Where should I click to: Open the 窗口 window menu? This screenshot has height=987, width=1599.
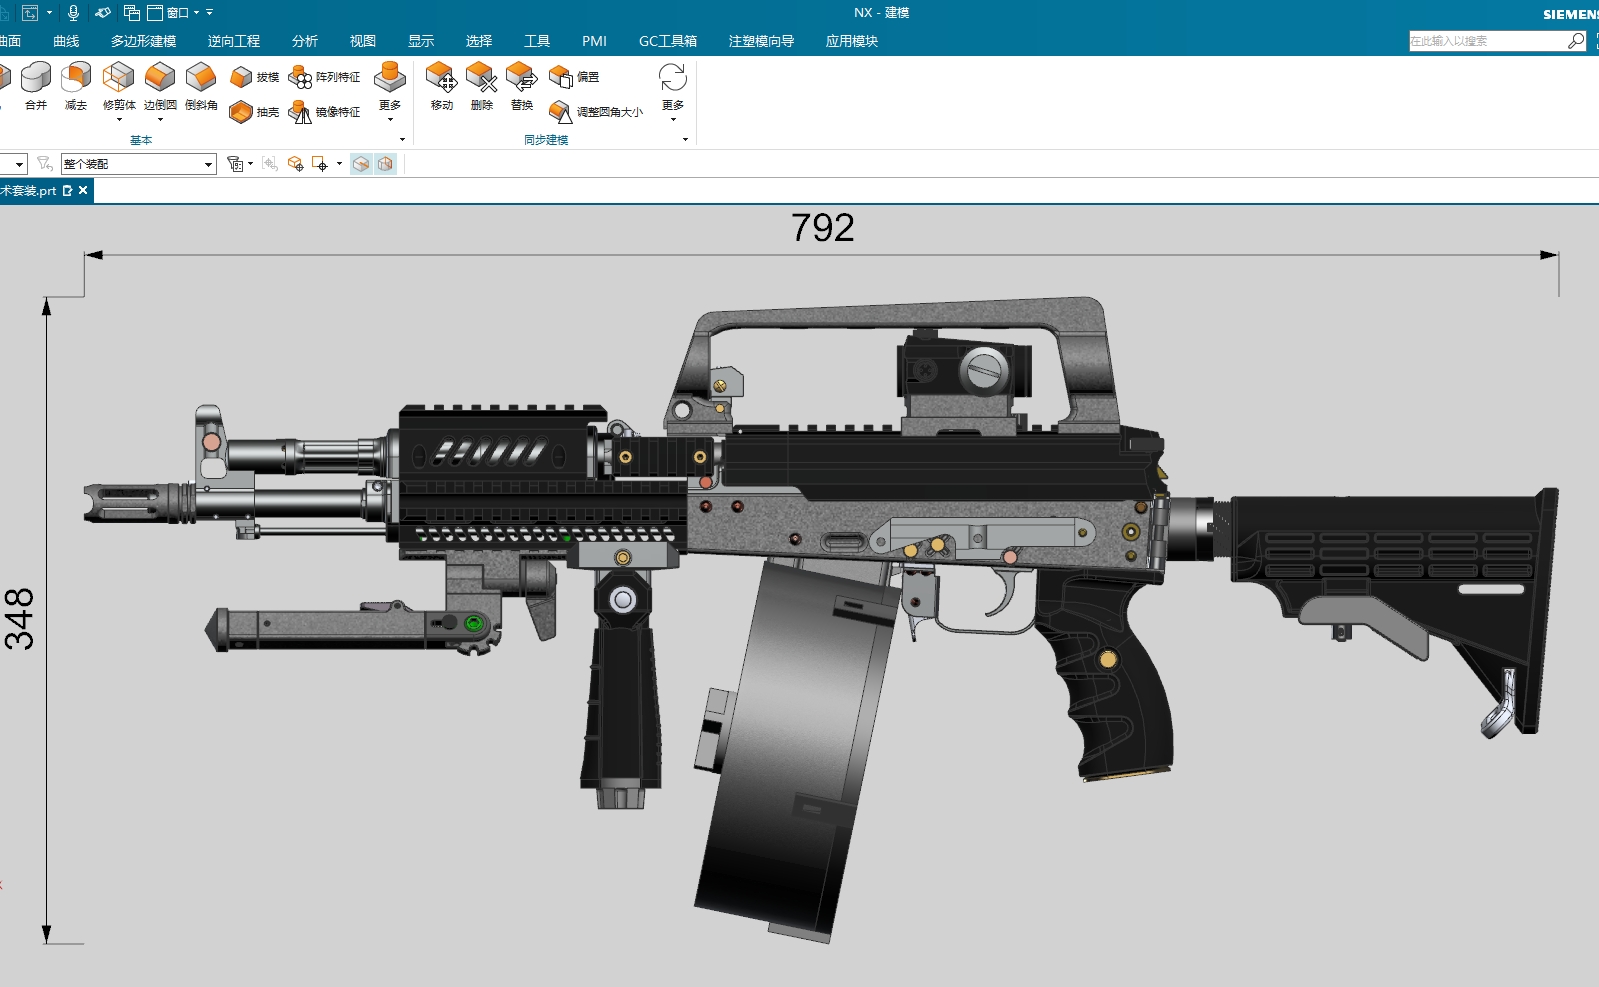click(x=173, y=12)
